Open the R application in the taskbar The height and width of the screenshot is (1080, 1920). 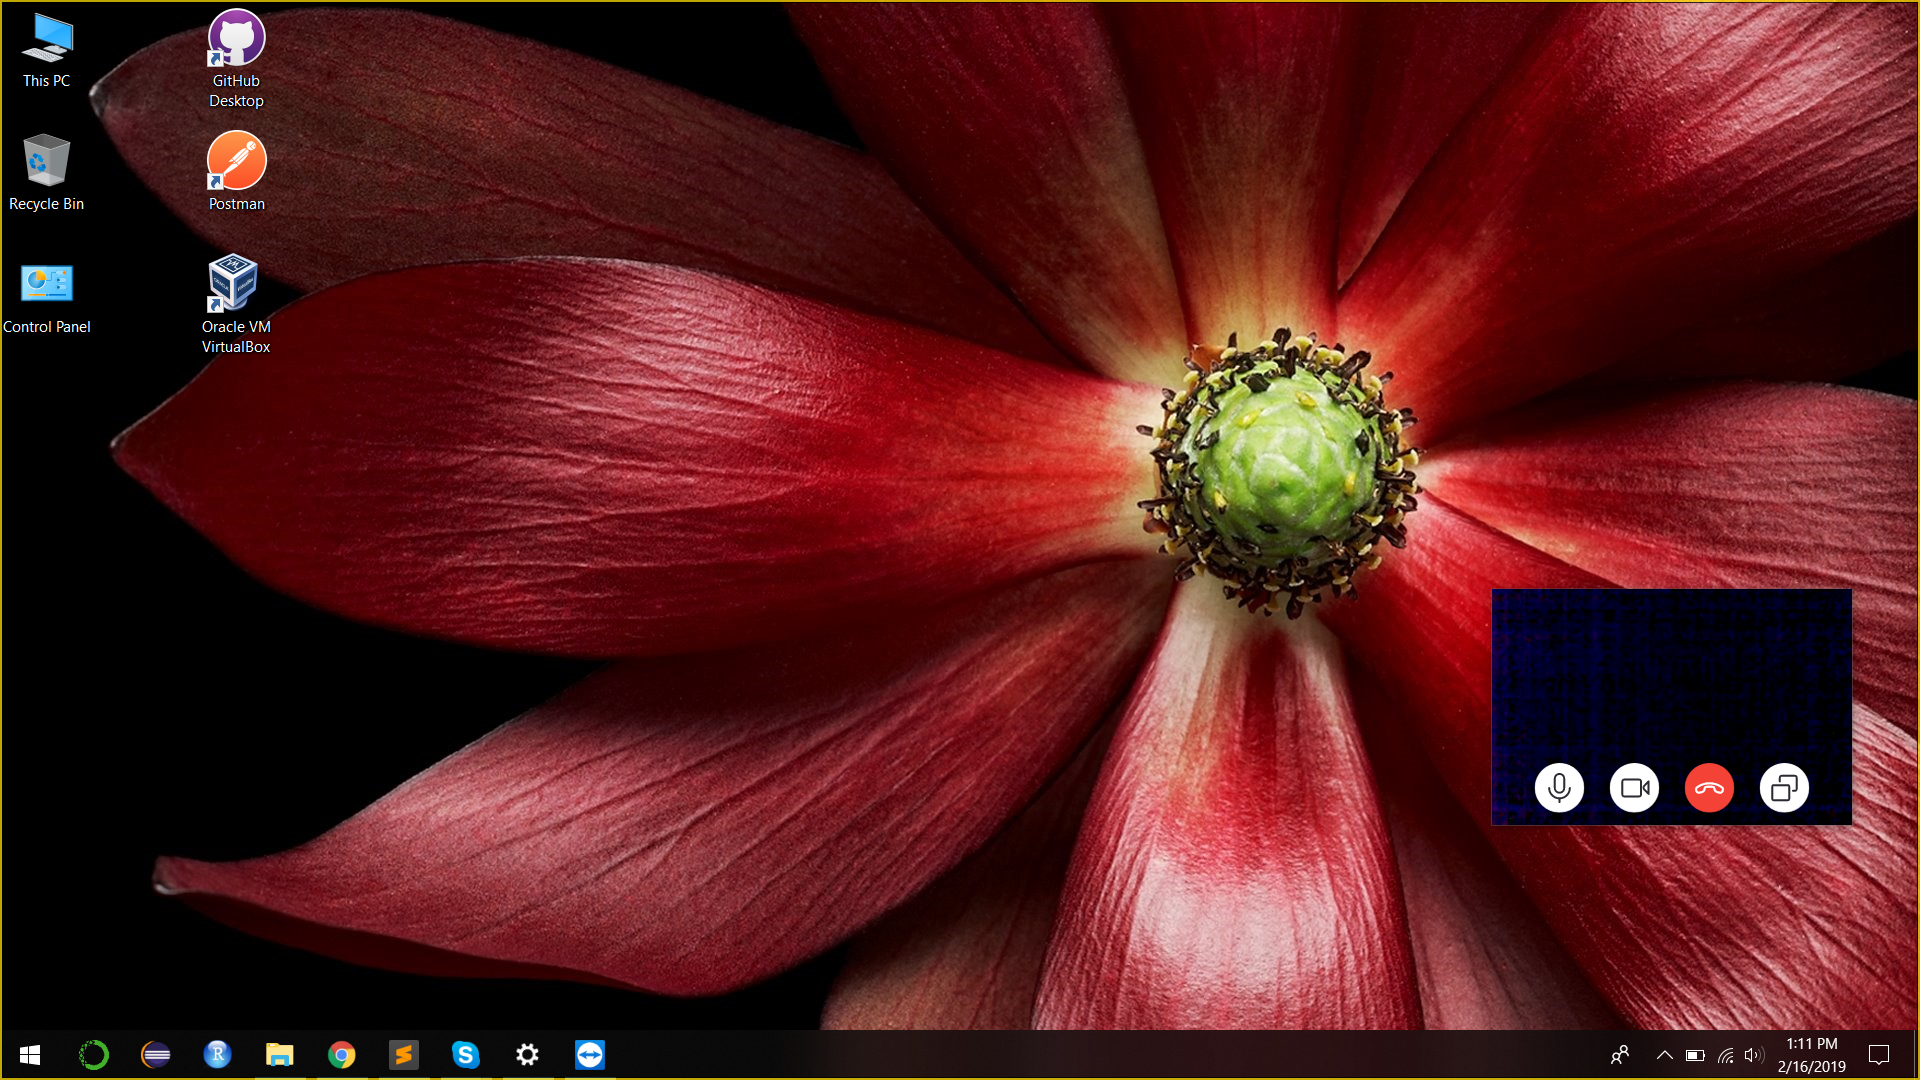click(x=217, y=1055)
